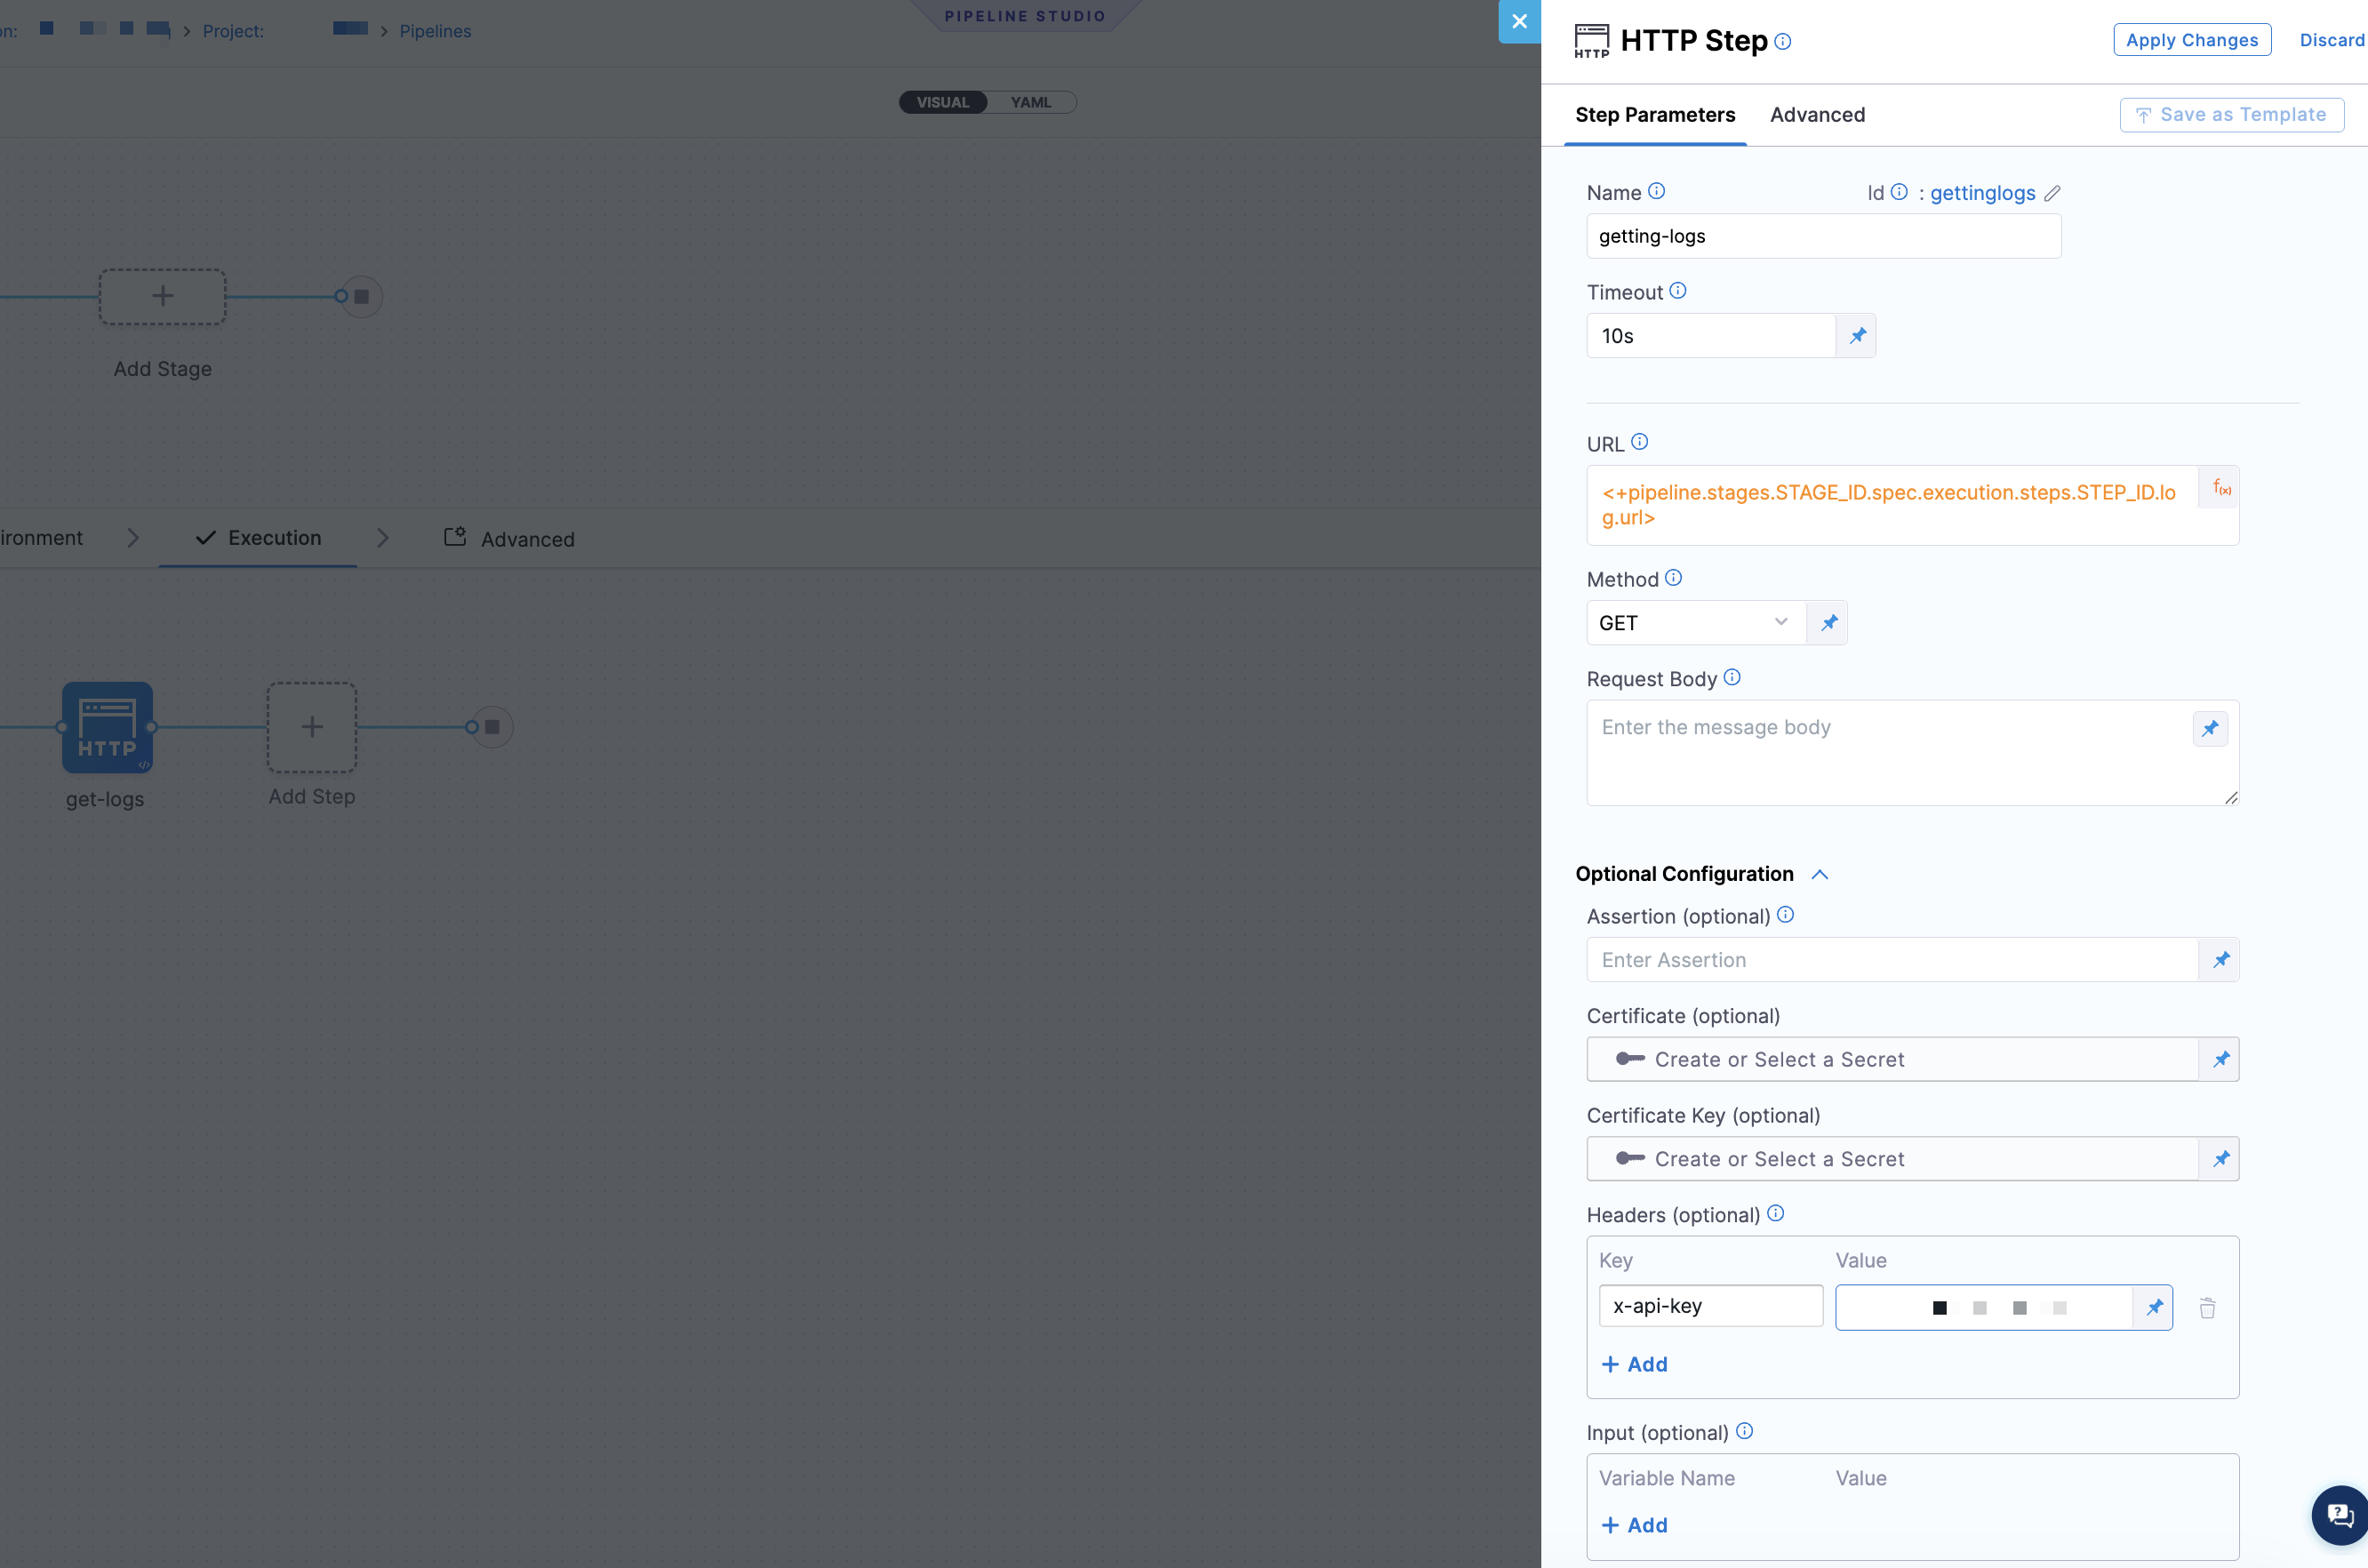Switch pipeline view to VISUAL

tap(942, 102)
